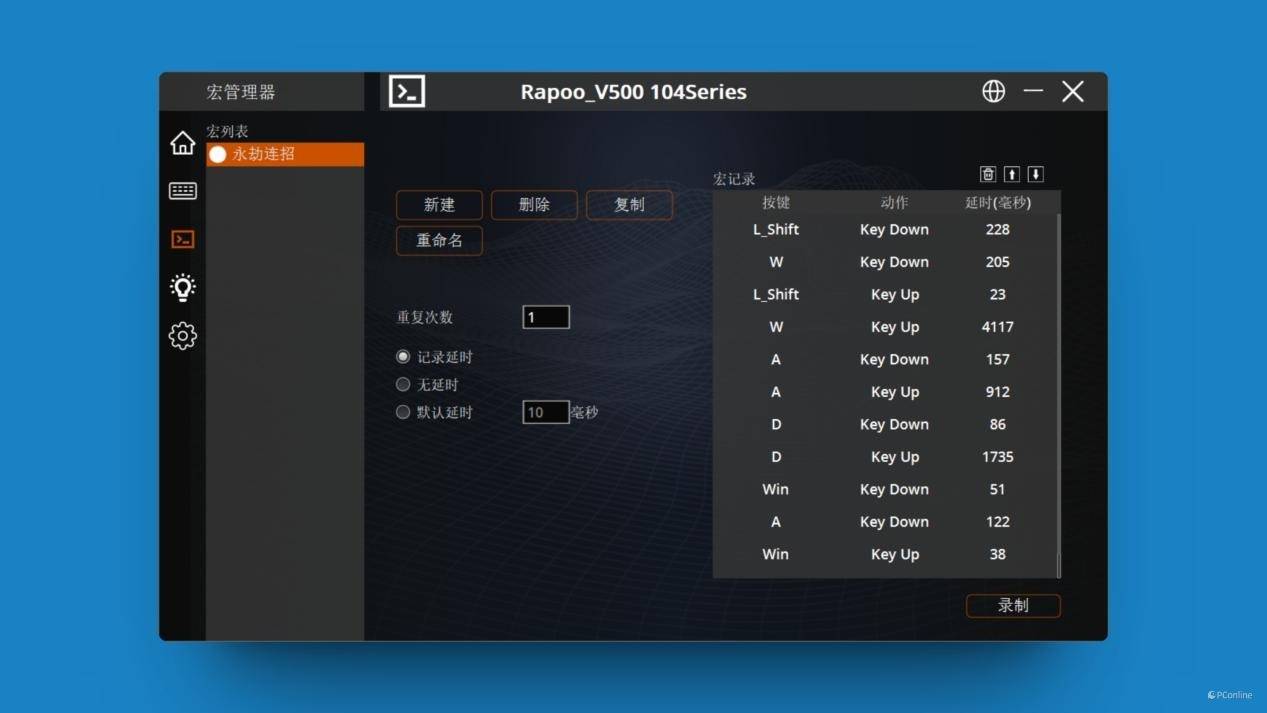Open the keyboard key settings icon
This screenshot has height=713, width=1267.
[182, 191]
